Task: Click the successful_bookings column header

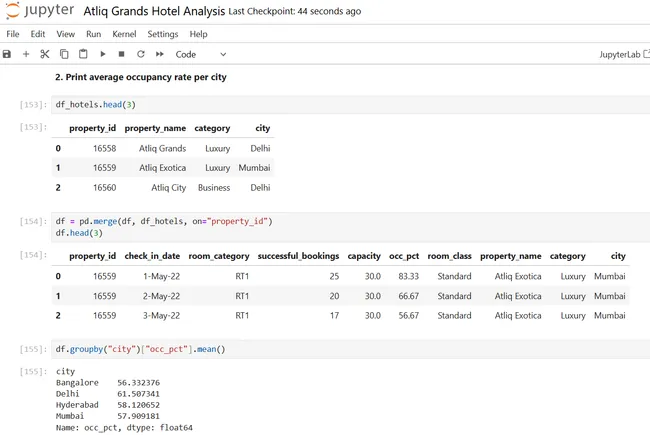Action: 298,256
